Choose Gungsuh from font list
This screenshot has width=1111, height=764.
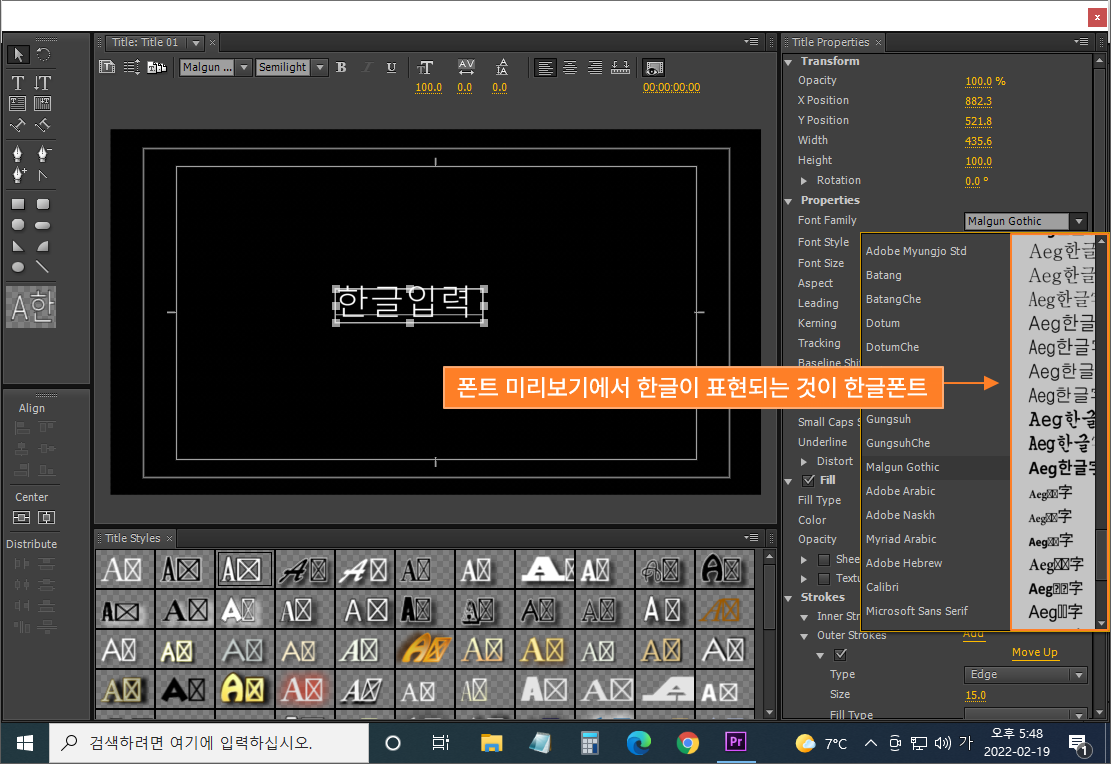click(x=935, y=419)
